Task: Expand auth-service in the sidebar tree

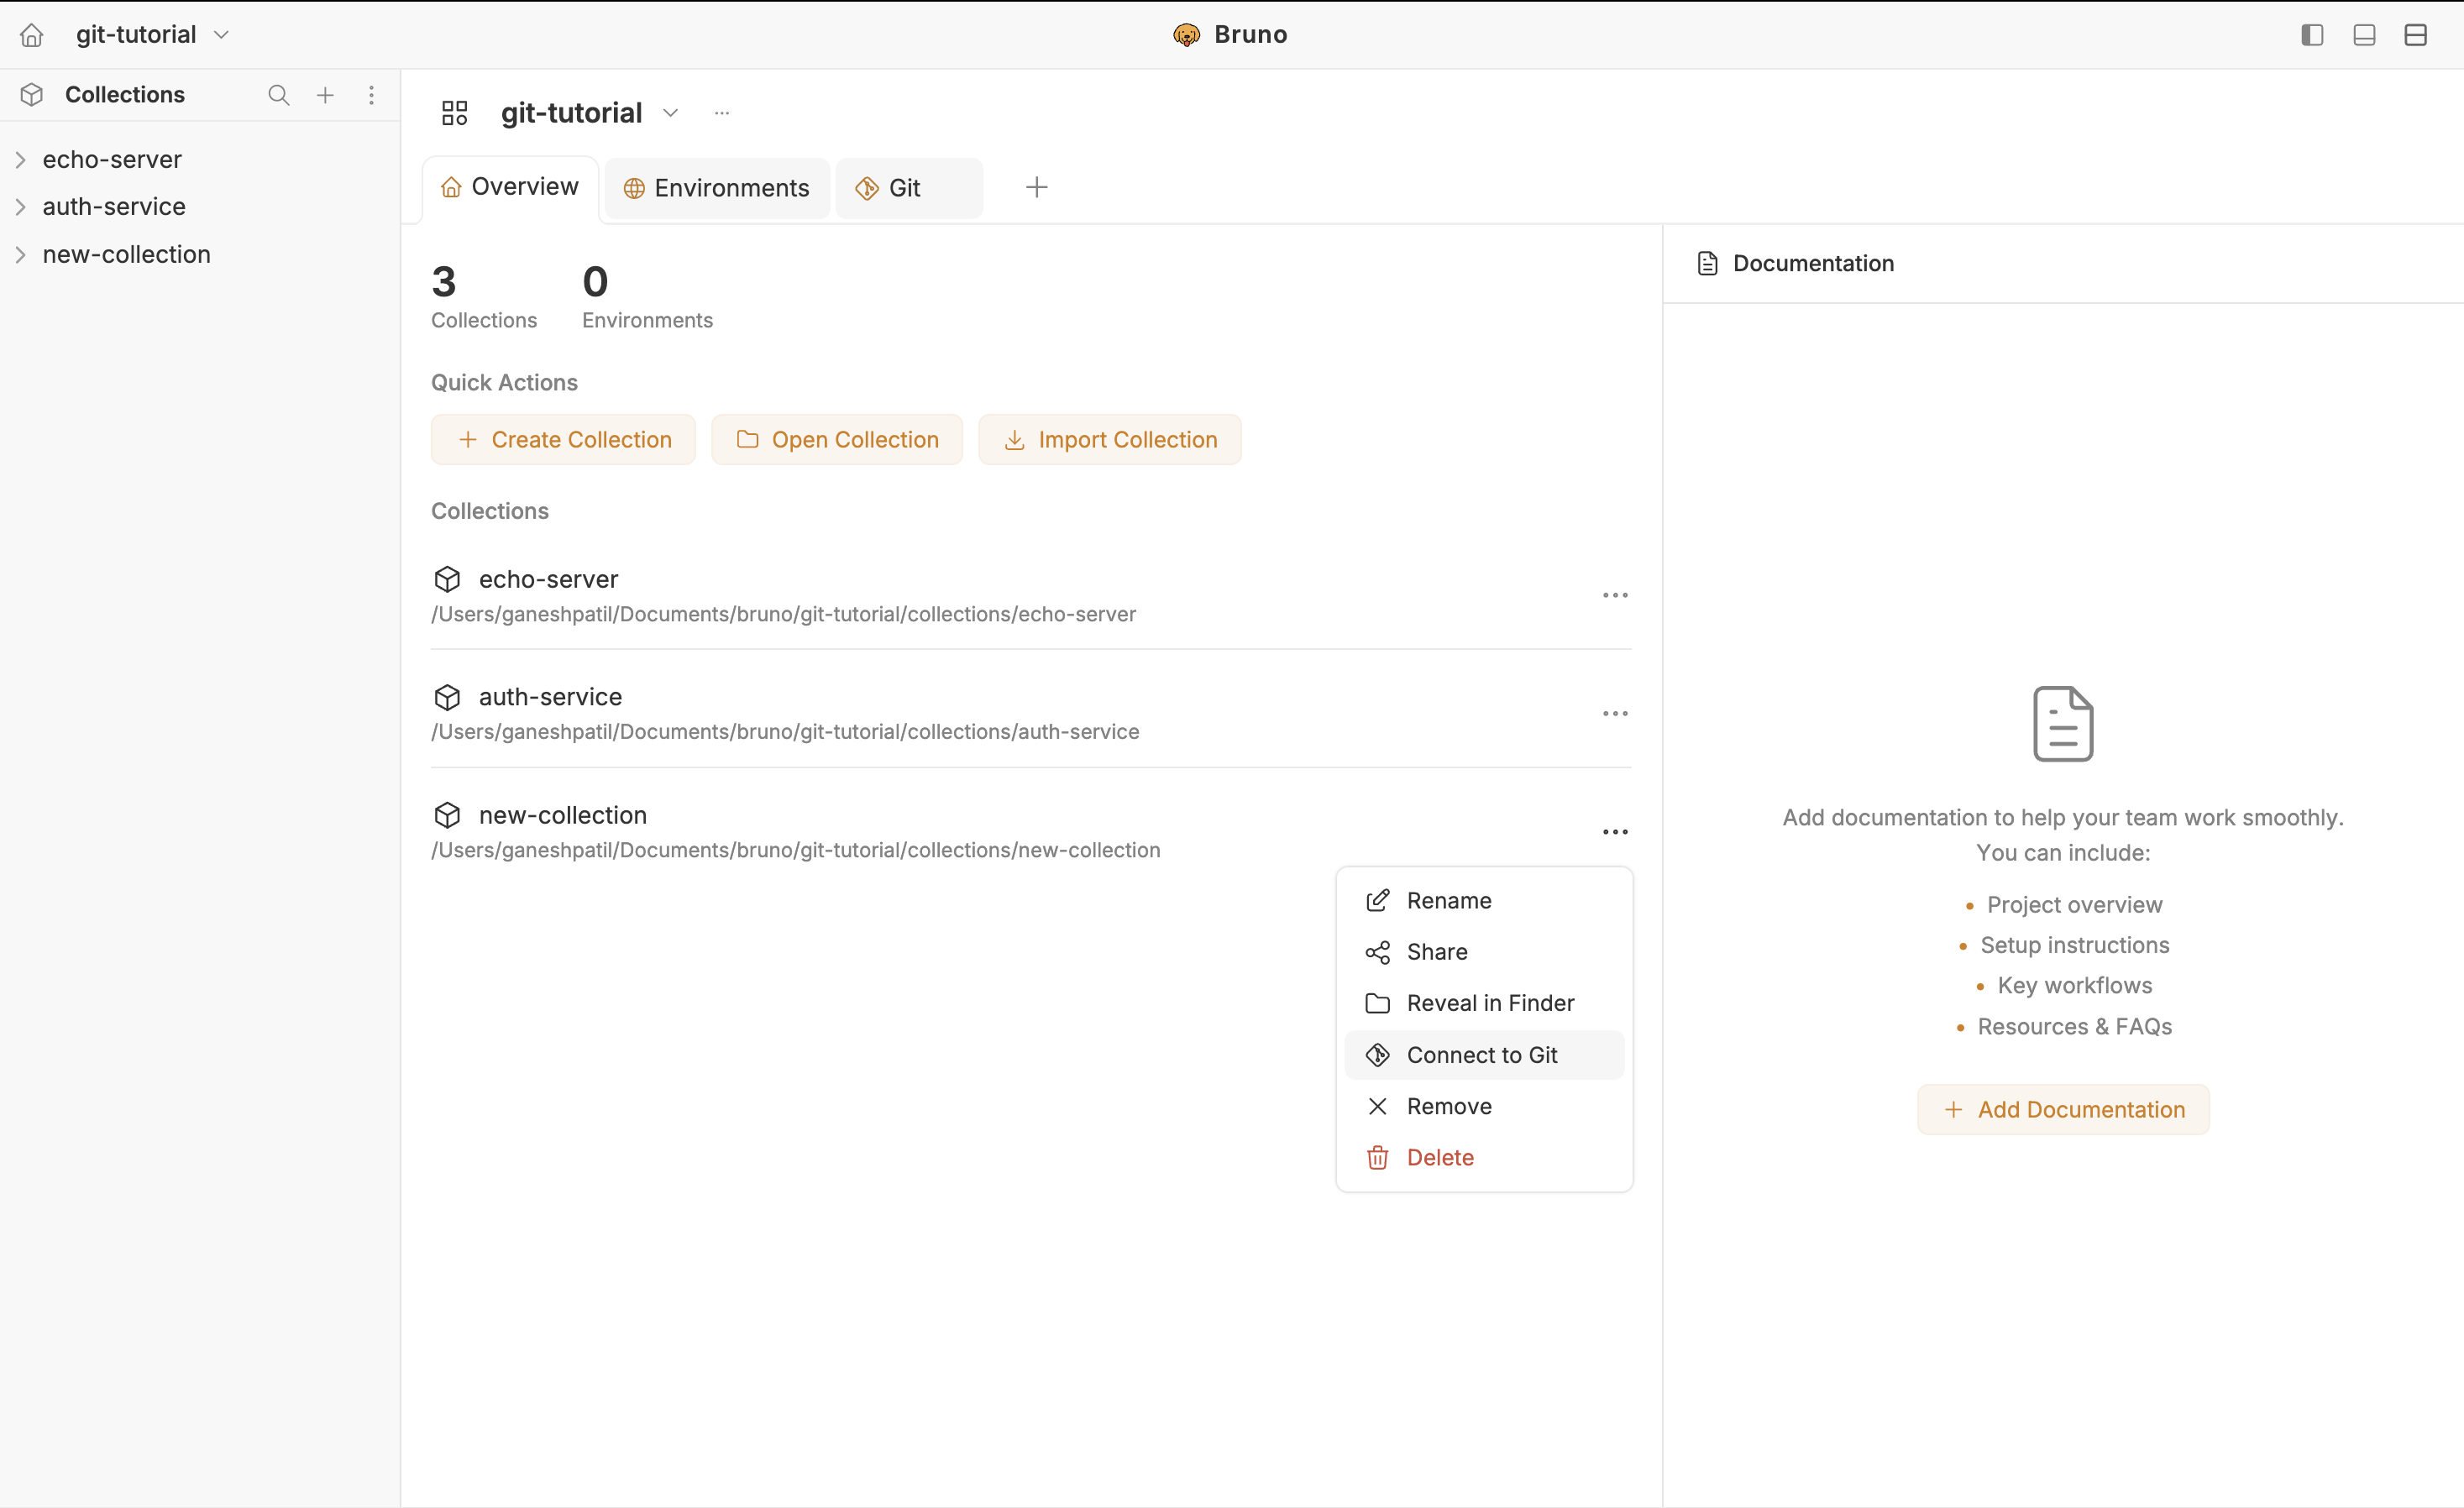Action: (20, 207)
